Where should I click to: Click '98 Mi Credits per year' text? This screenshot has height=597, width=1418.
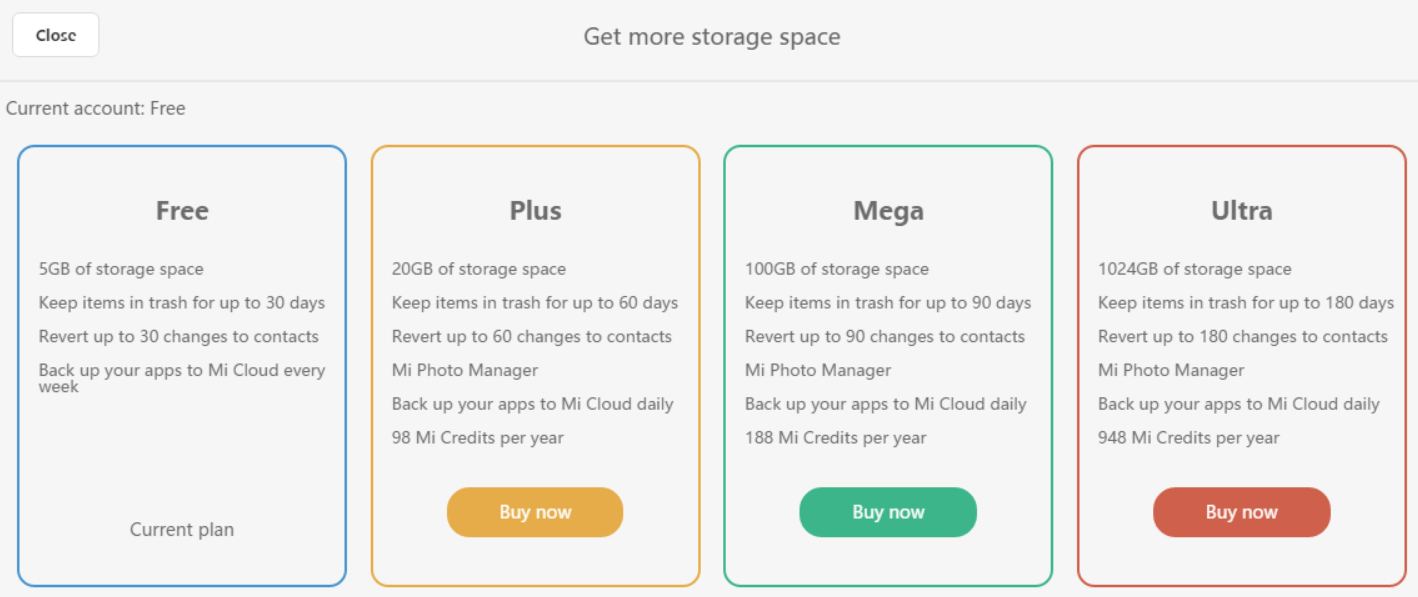(477, 438)
